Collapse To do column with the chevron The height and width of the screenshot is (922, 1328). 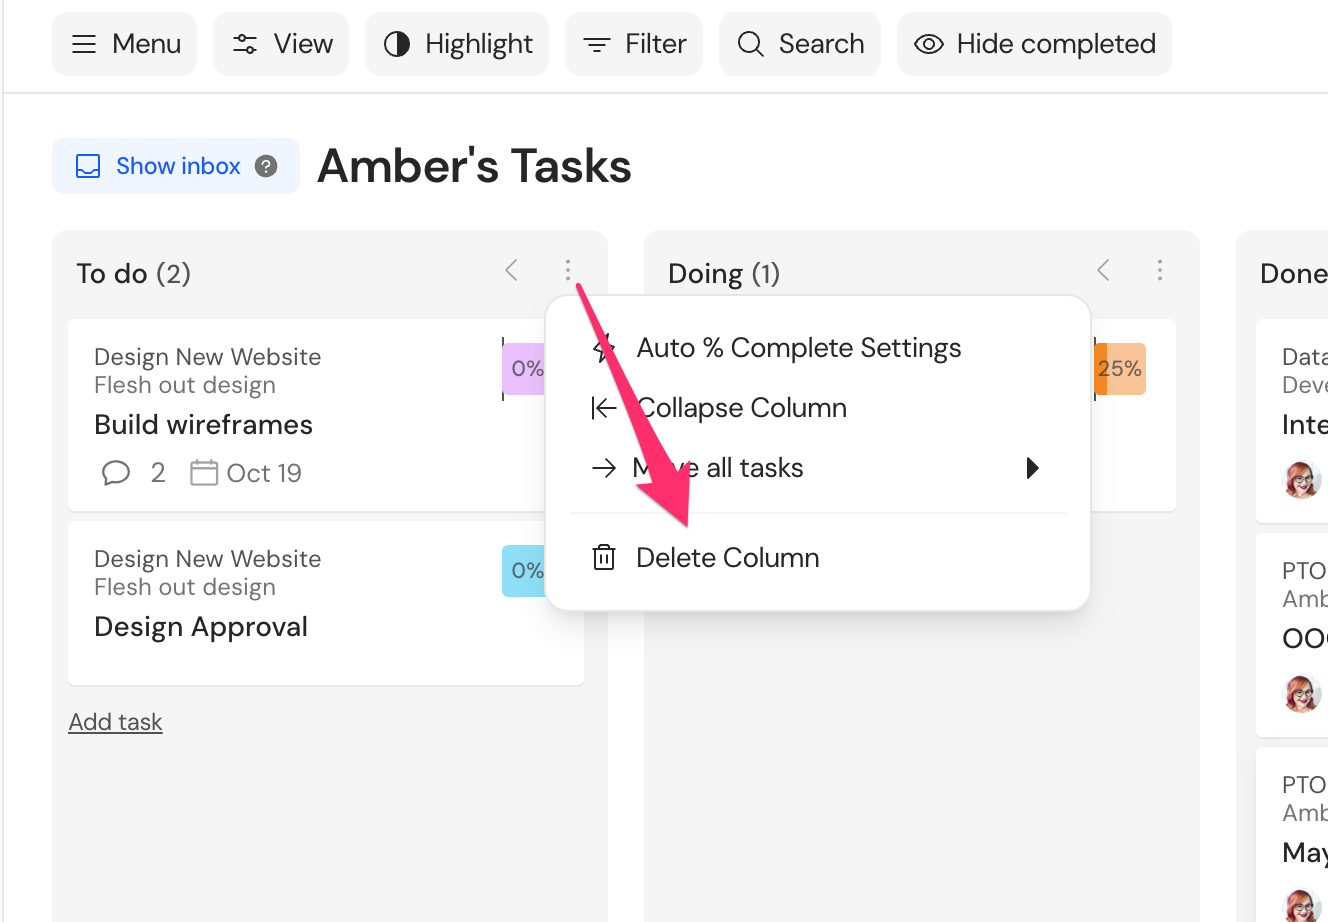pos(512,270)
